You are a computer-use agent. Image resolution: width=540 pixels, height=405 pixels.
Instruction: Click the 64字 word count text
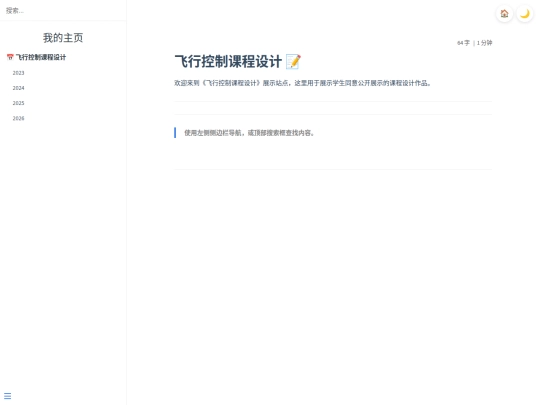coord(463,43)
